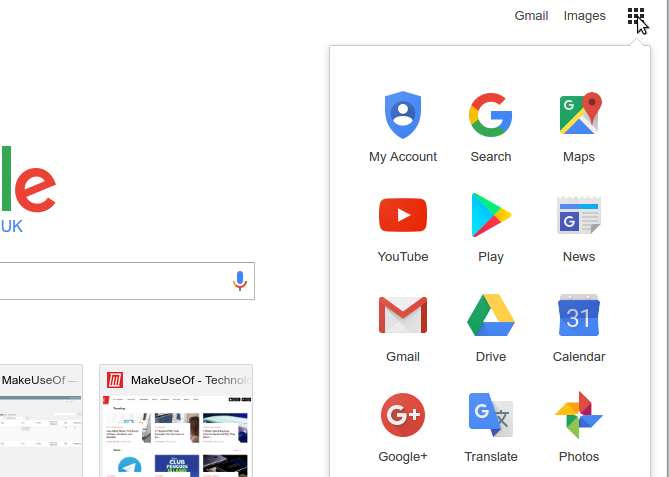
Task: Open Google Drive icon
Action: pyautogui.click(x=491, y=315)
